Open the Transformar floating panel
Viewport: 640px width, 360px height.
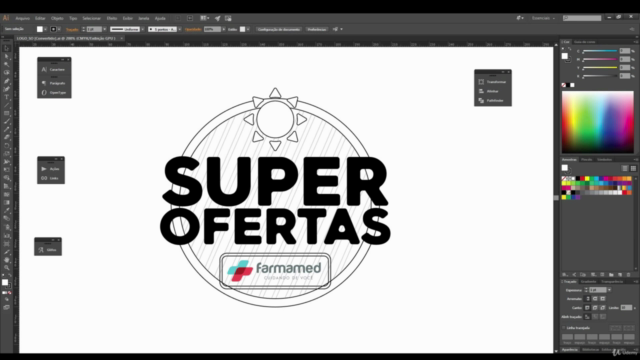(x=493, y=82)
